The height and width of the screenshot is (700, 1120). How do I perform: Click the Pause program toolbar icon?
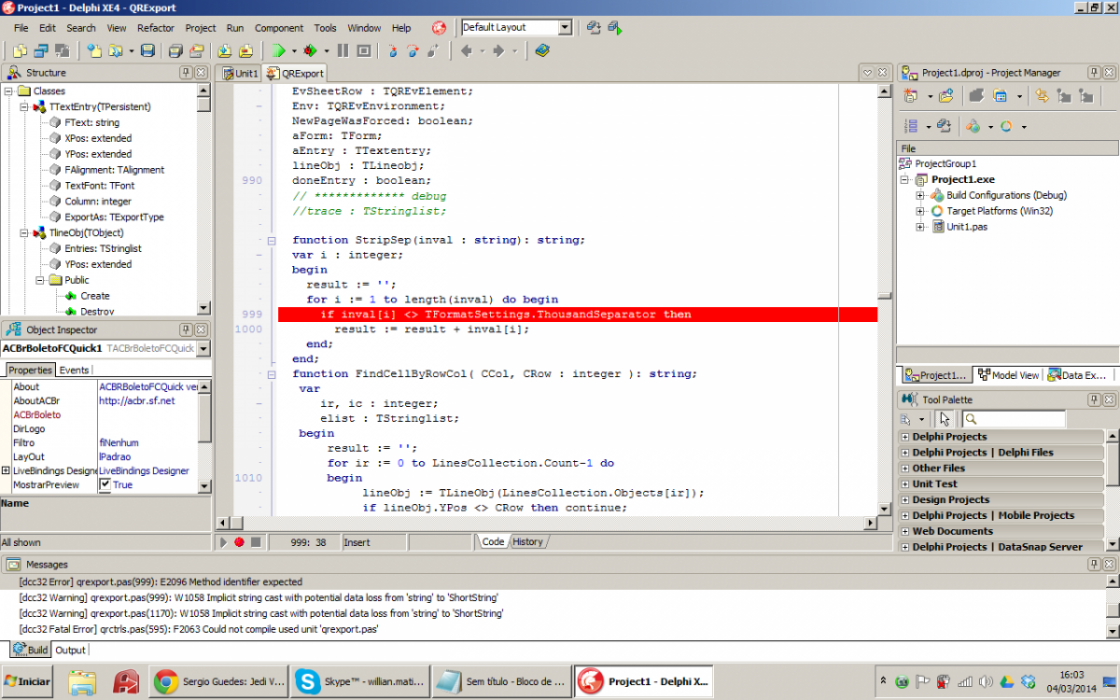343,51
